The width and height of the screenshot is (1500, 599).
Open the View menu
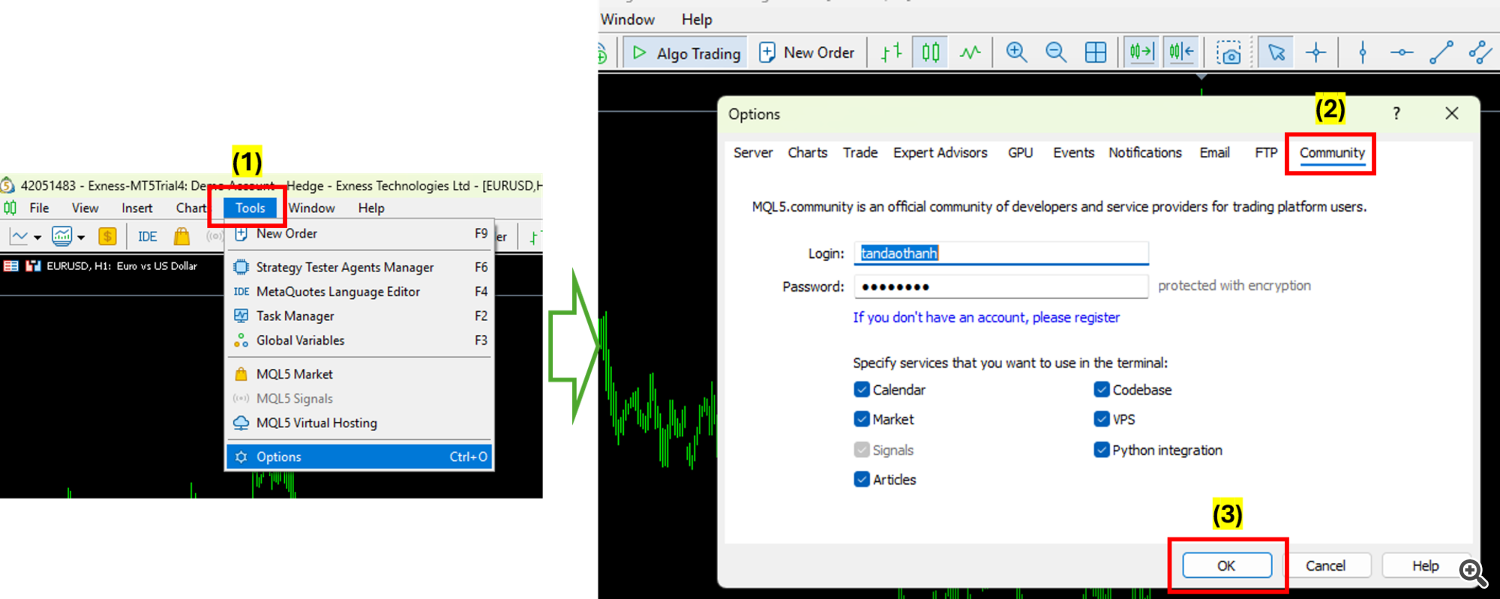coord(85,208)
